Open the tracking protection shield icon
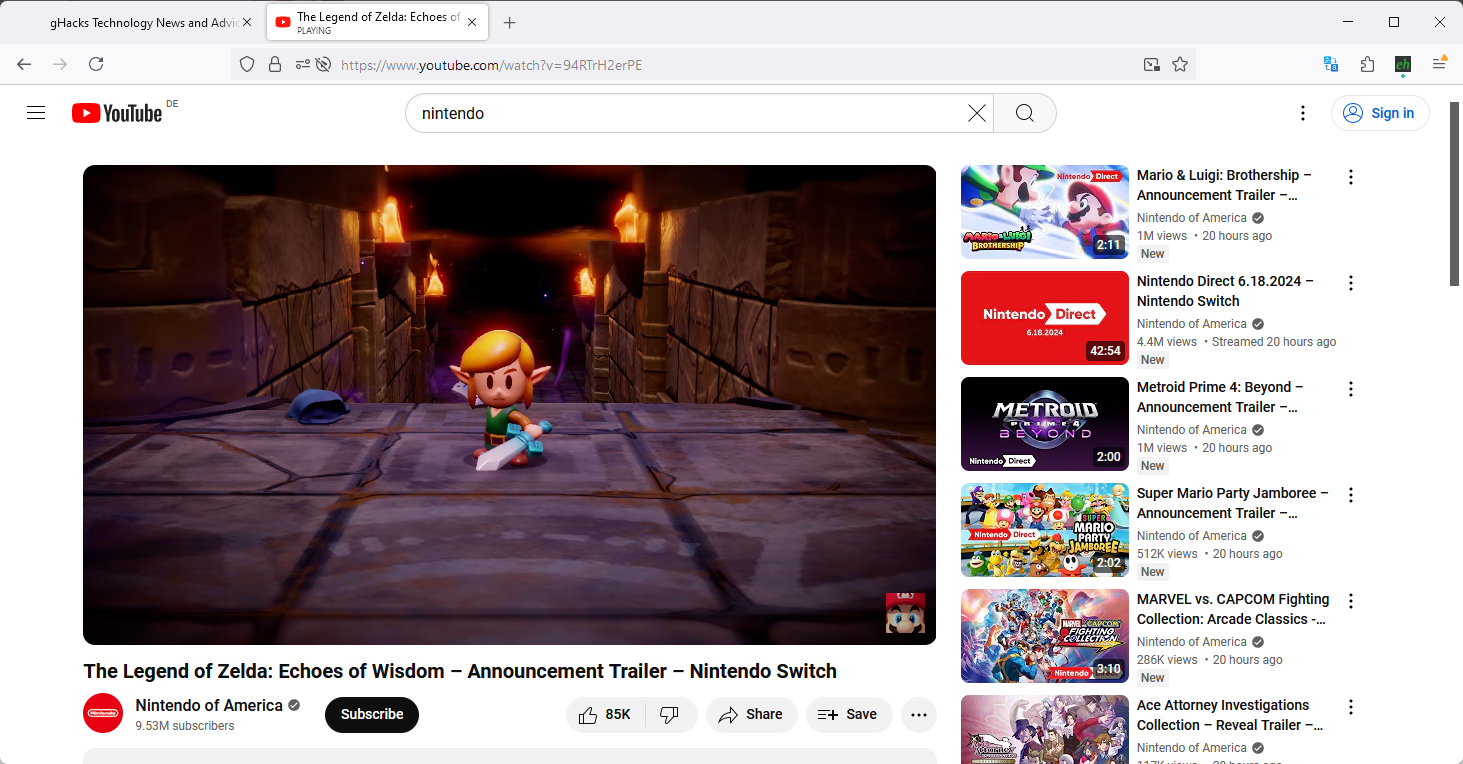Viewport: 1463px width, 764px height. pyautogui.click(x=247, y=64)
